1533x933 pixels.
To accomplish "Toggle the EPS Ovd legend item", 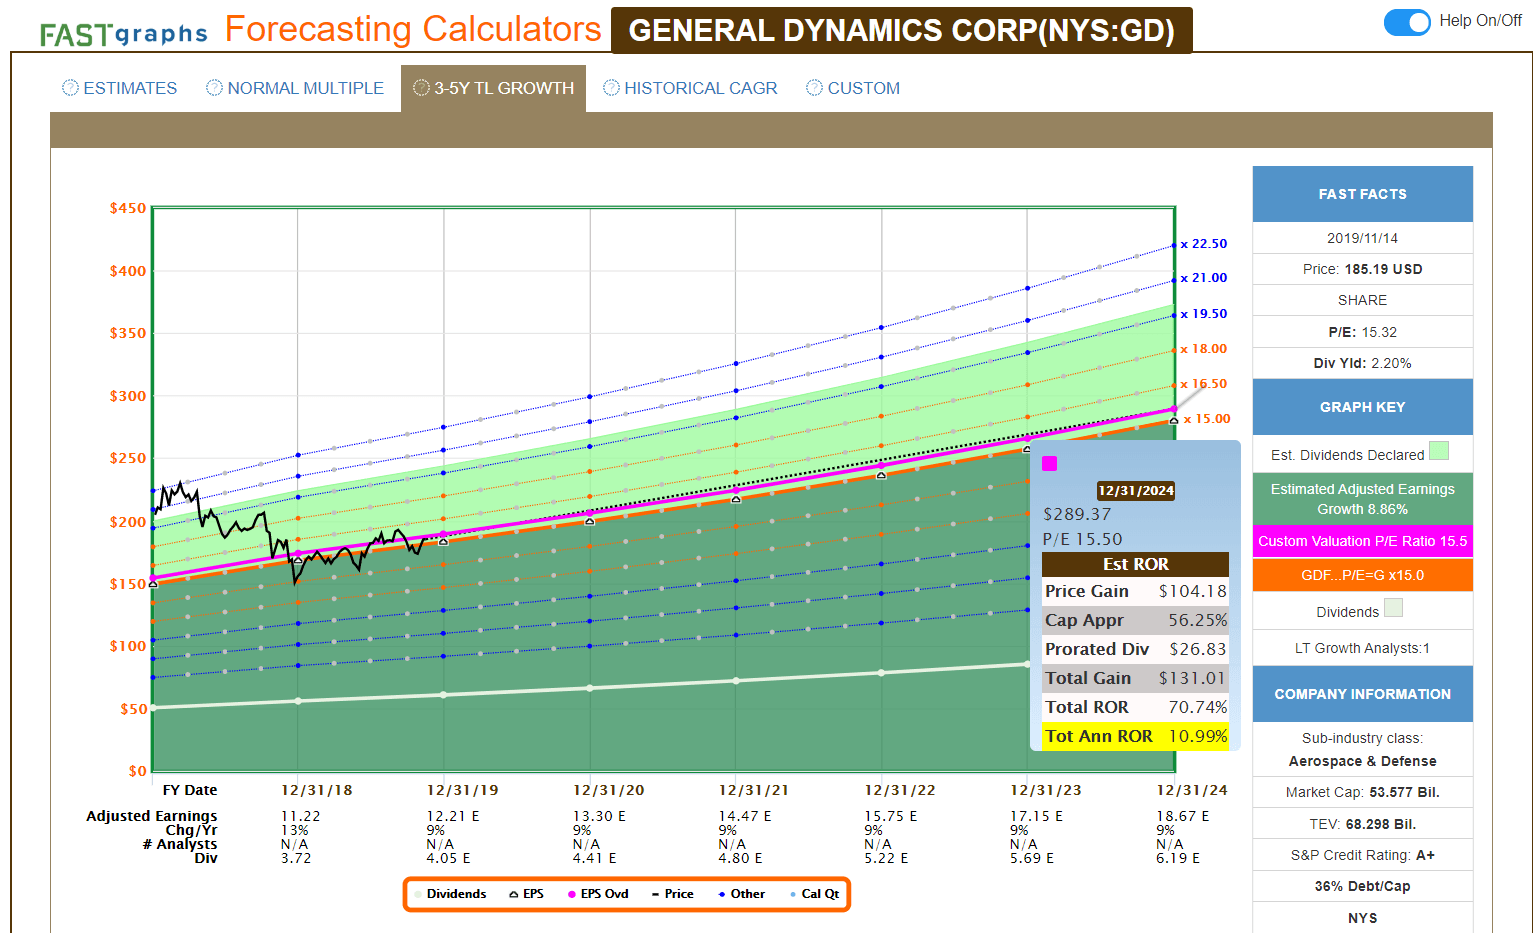I will (x=598, y=894).
